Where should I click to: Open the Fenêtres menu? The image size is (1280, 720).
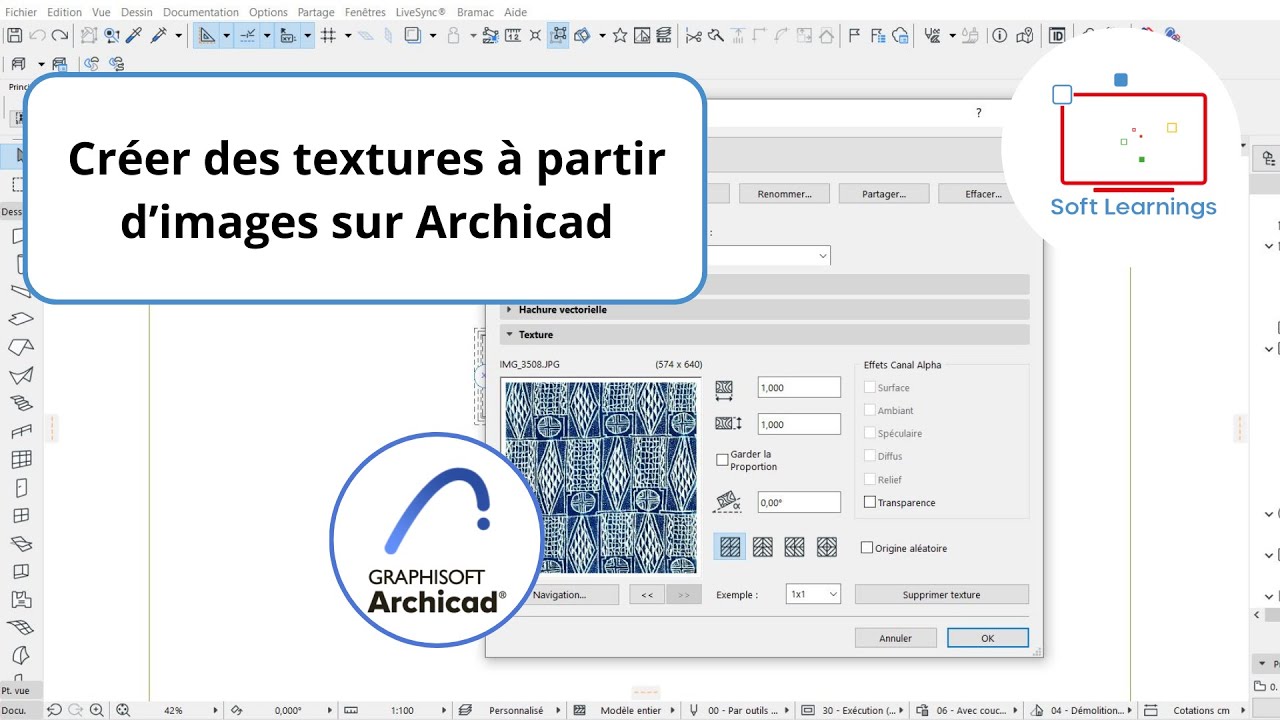365,12
